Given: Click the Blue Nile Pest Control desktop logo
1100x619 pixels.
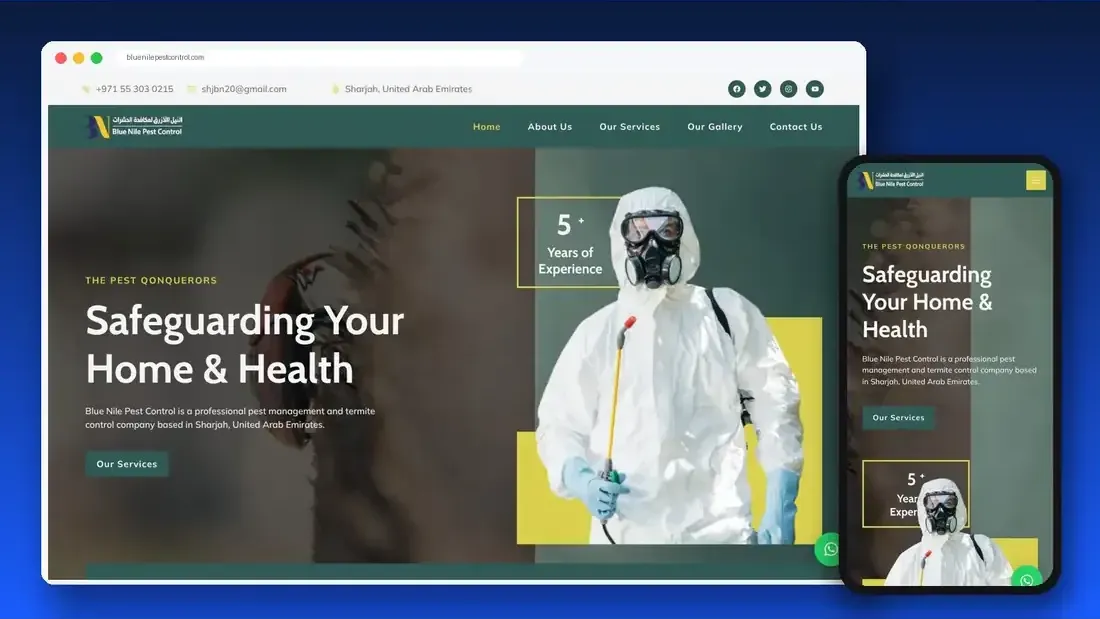Looking at the screenshot, I should [134, 126].
